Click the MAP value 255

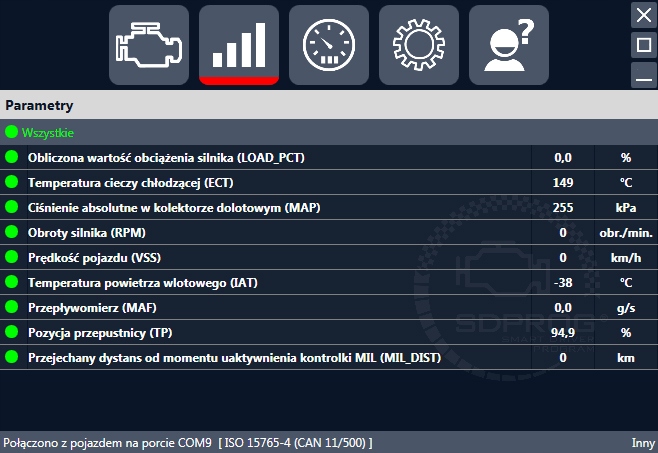coord(563,207)
